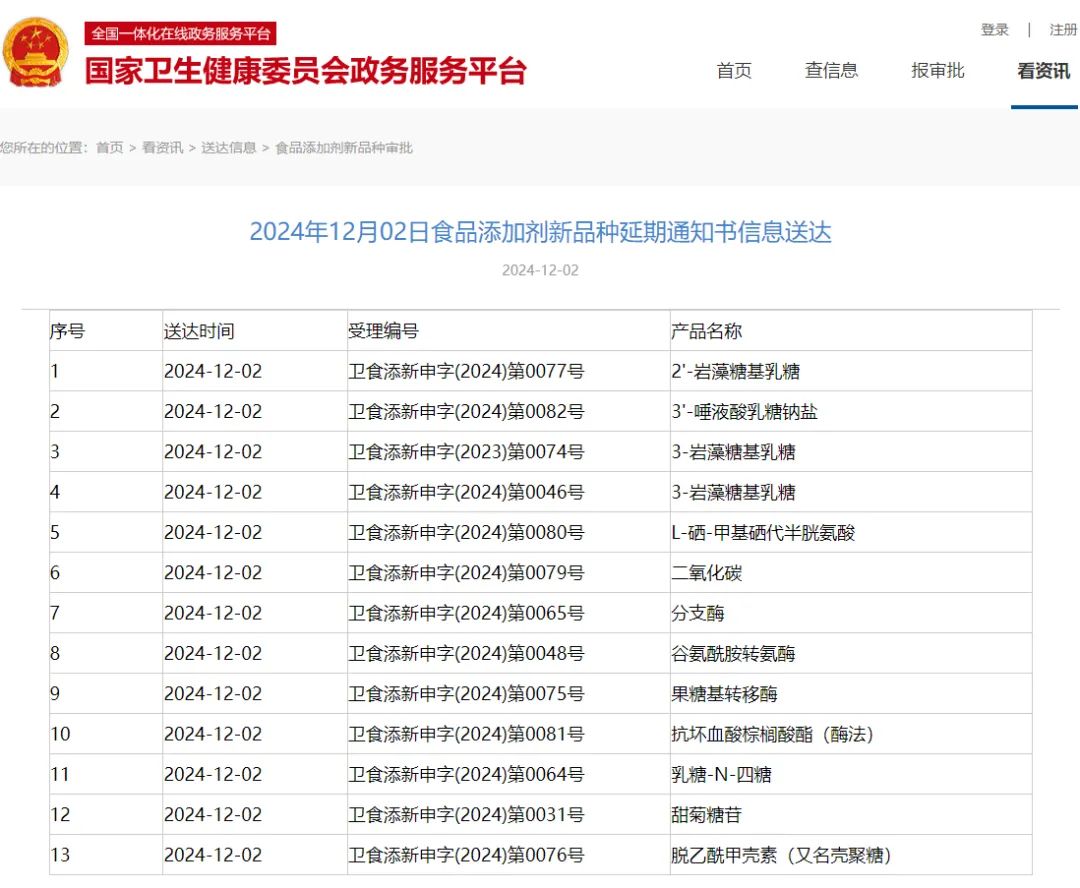The image size is (1080, 888).
Task: Click serial number 10 in the table
Action: coord(60,734)
